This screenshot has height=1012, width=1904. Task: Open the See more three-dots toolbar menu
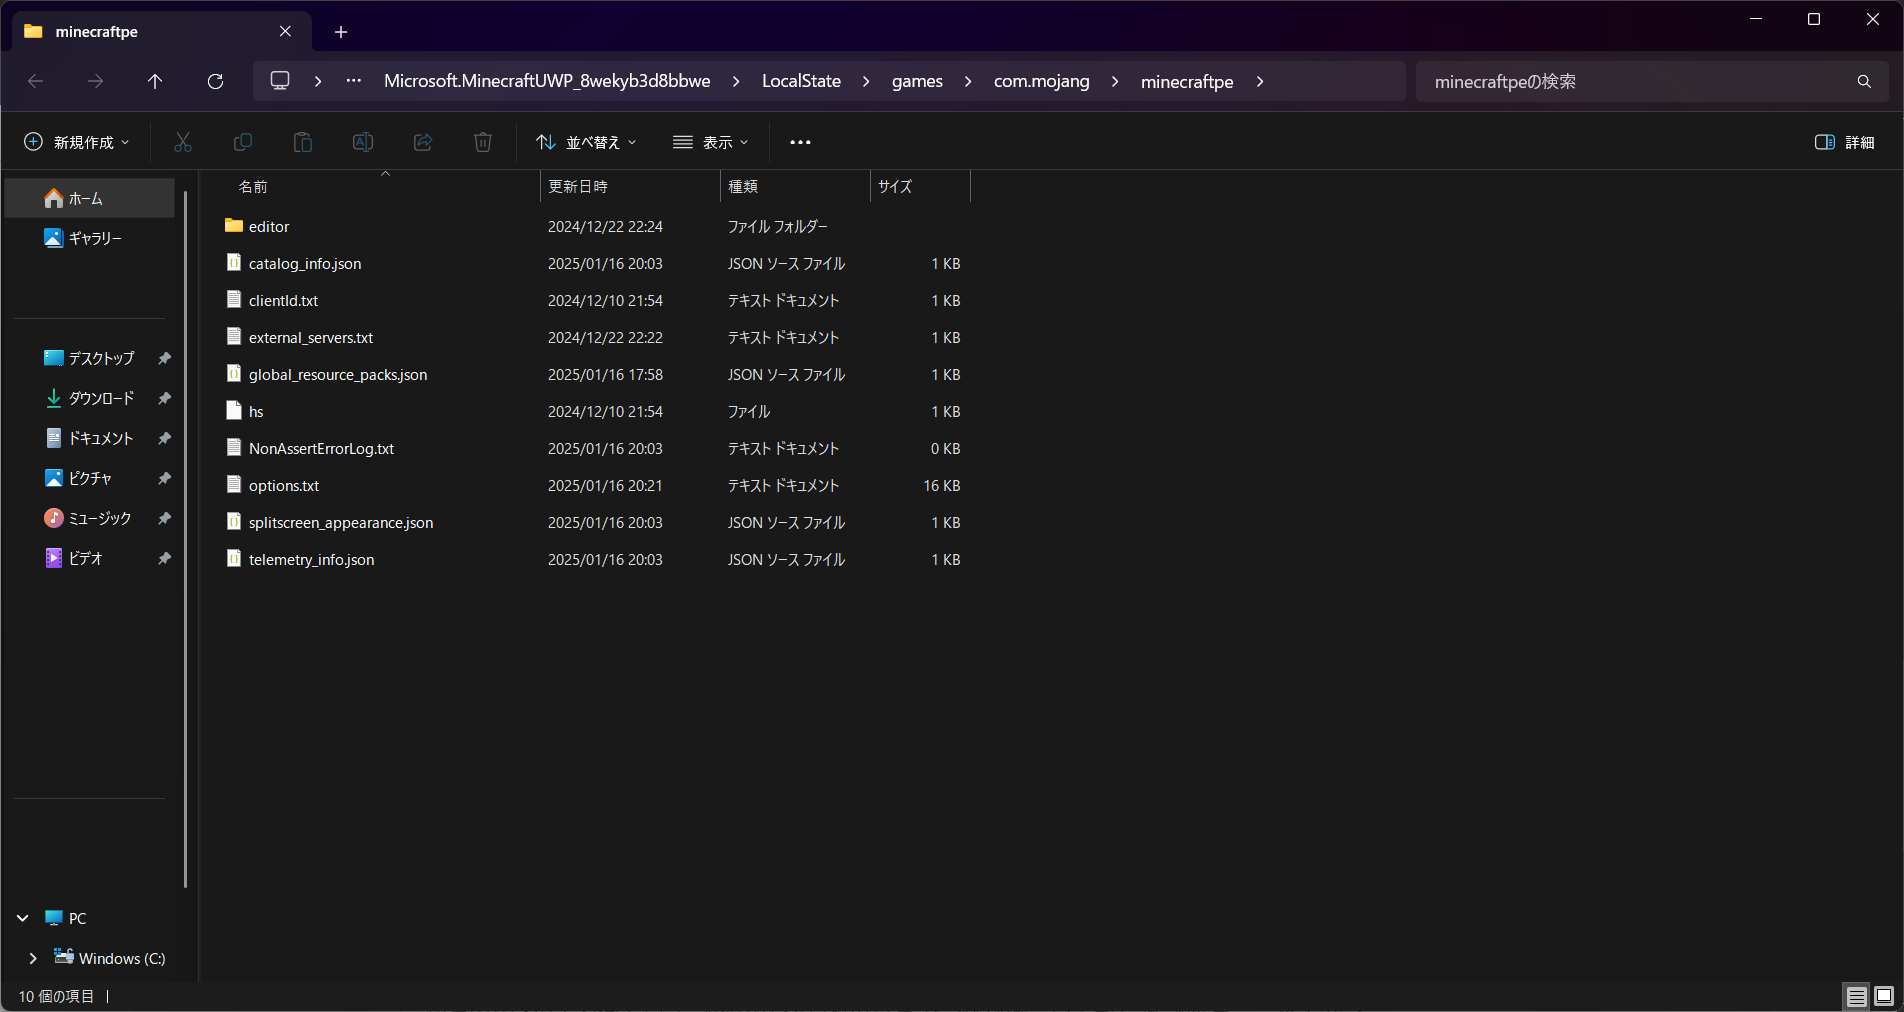[x=800, y=142]
